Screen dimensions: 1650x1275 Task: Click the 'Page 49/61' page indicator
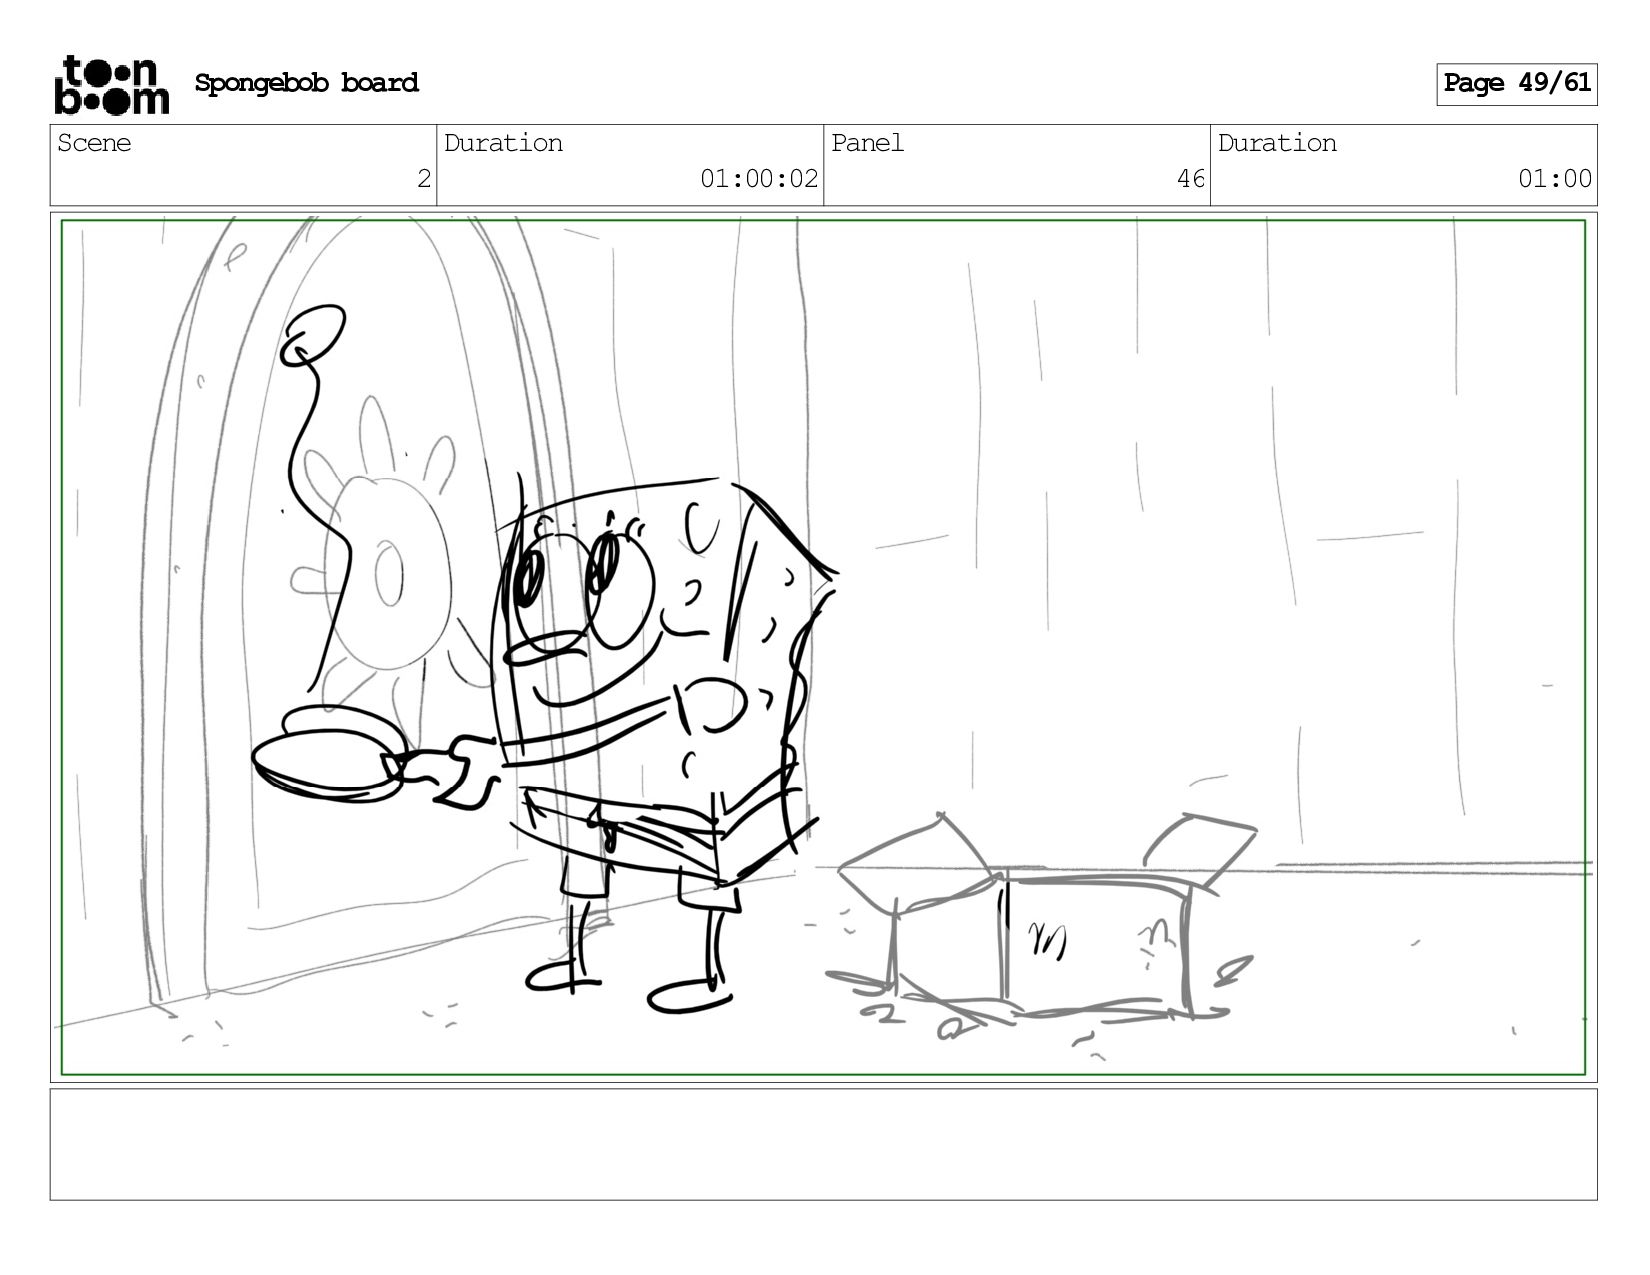click(x=1517, y=84)
